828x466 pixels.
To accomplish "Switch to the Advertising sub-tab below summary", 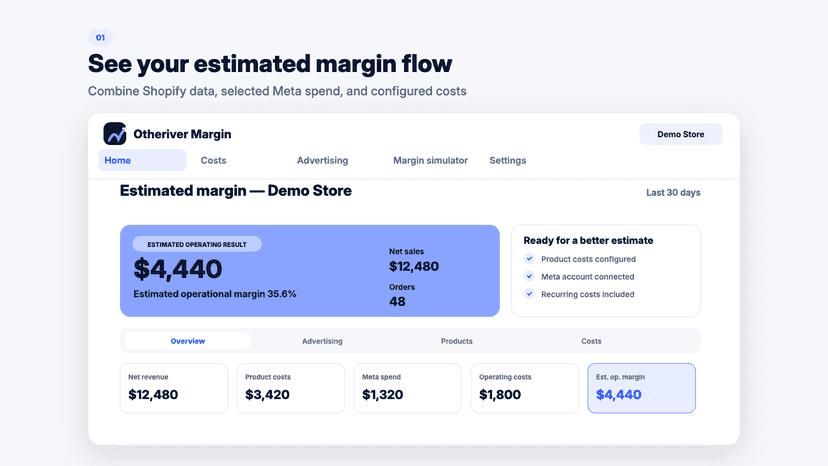I will [x=322, y=341].
